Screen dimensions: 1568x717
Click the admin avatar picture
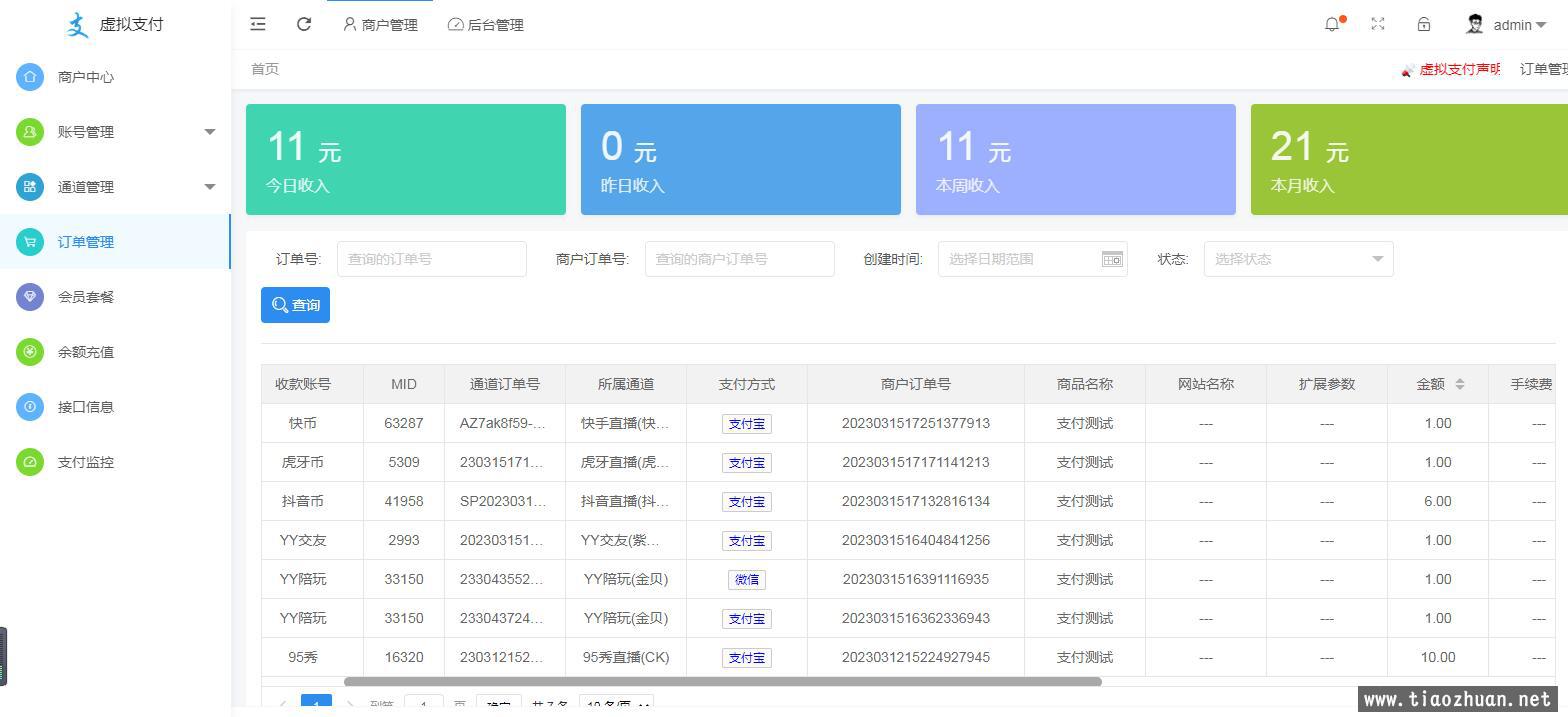click(x=1474, y=24)
